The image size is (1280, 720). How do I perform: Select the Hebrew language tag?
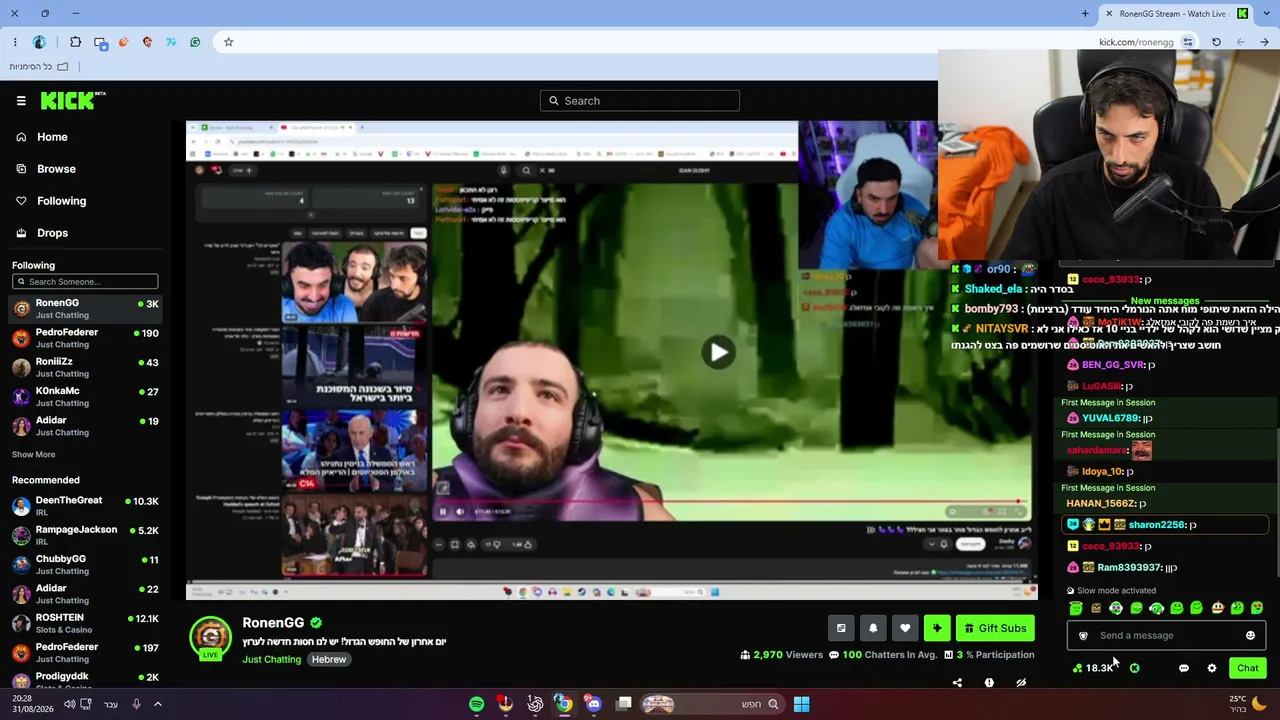tap(328, 660)
